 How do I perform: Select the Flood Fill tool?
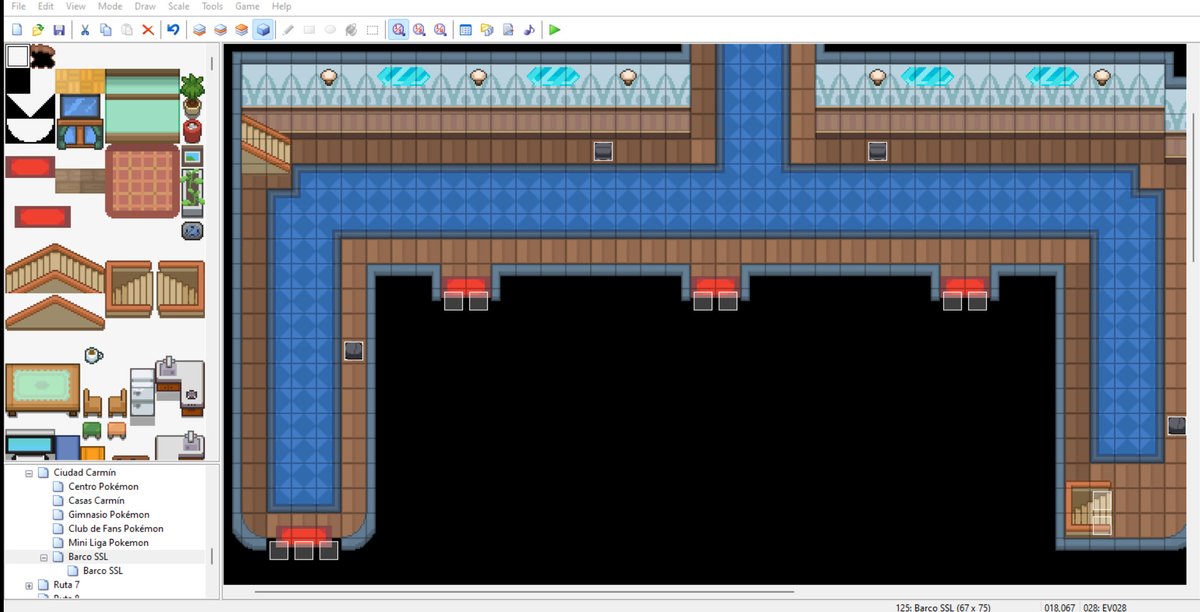pos(351,30)
